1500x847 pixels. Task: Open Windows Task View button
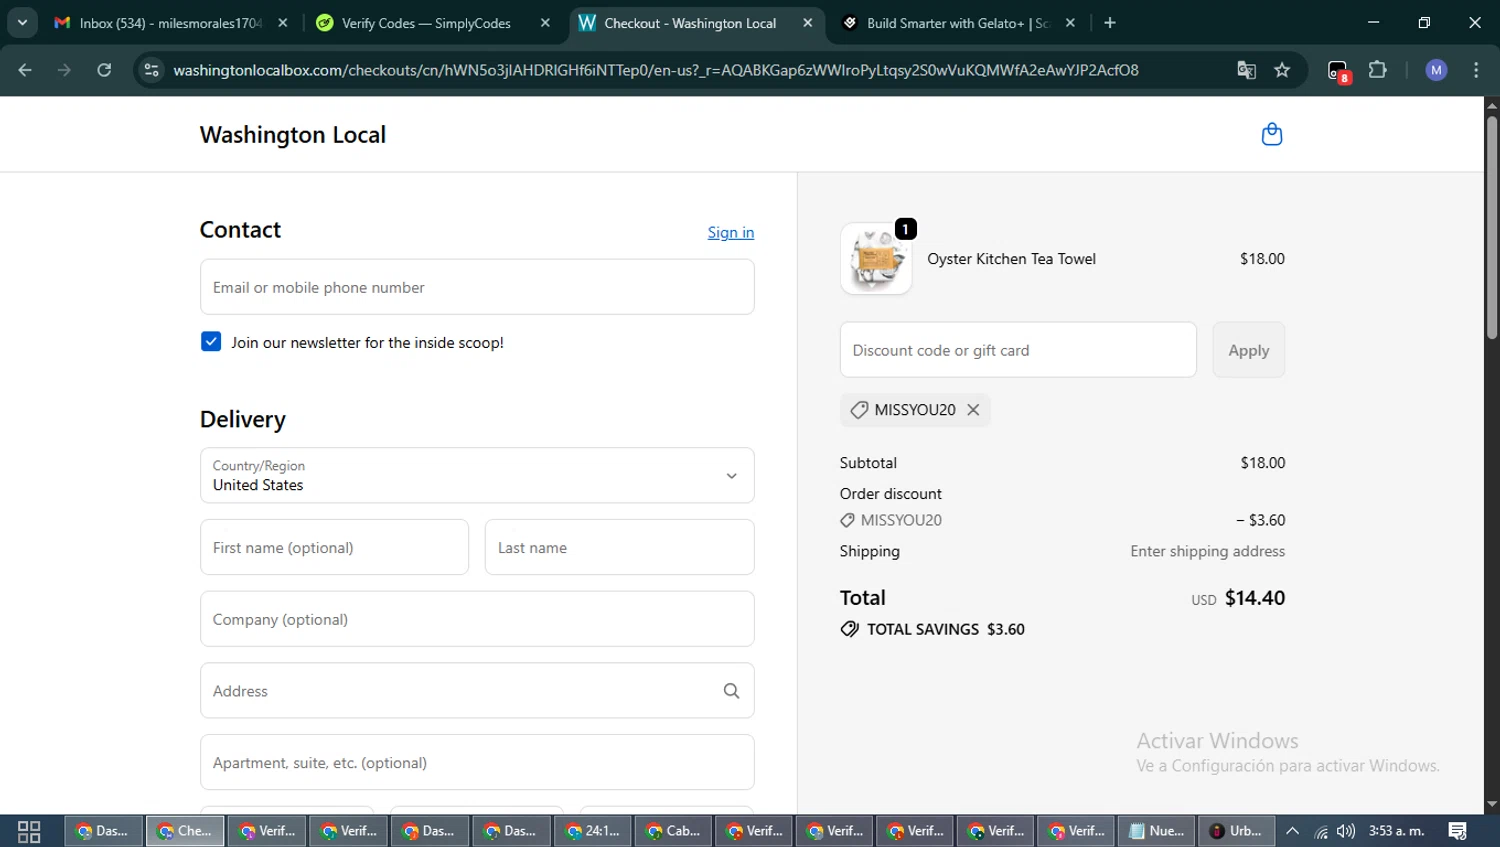29,831
